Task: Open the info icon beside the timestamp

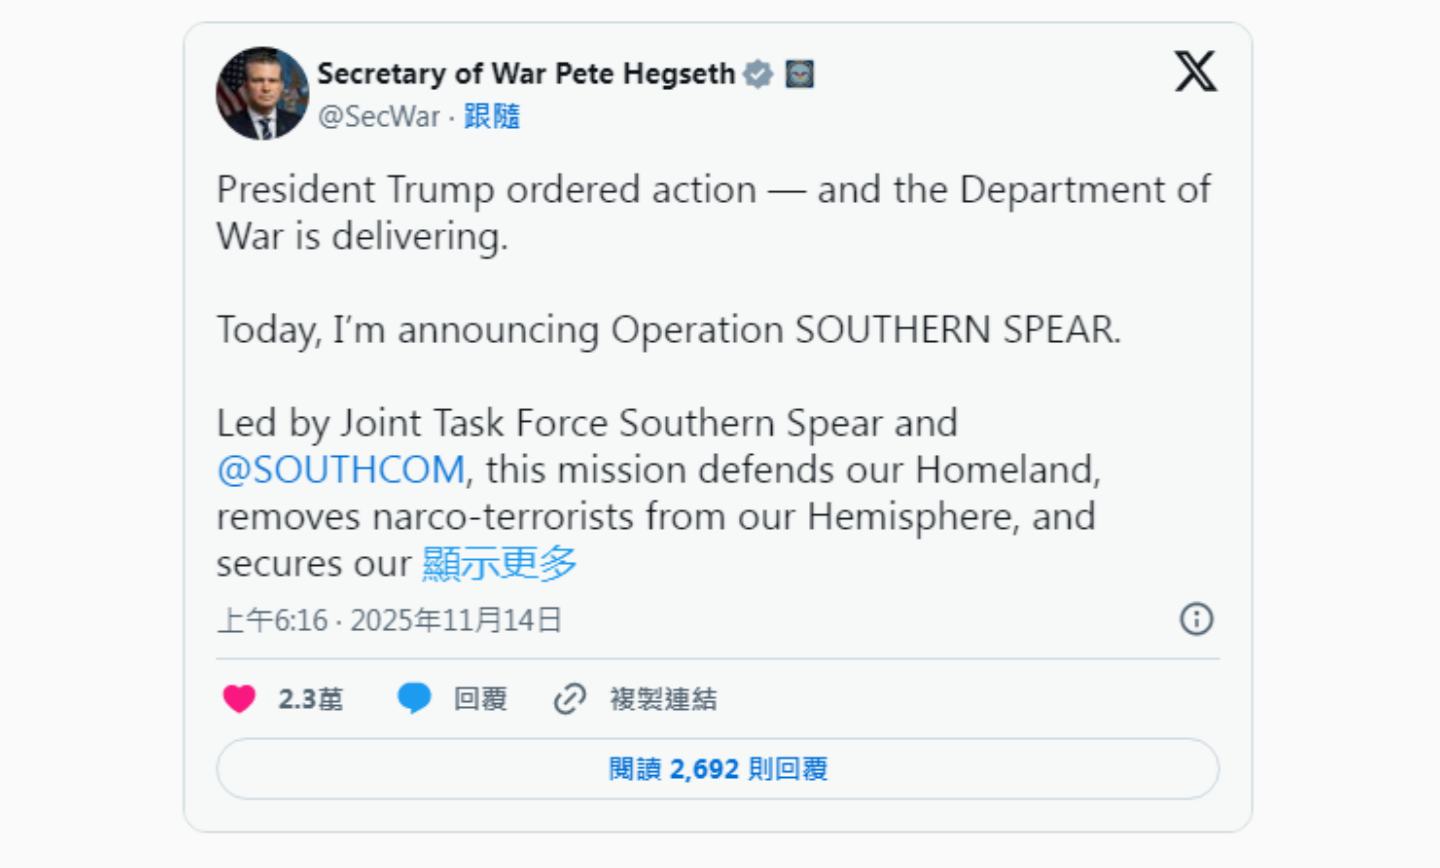Action: 1196,619
